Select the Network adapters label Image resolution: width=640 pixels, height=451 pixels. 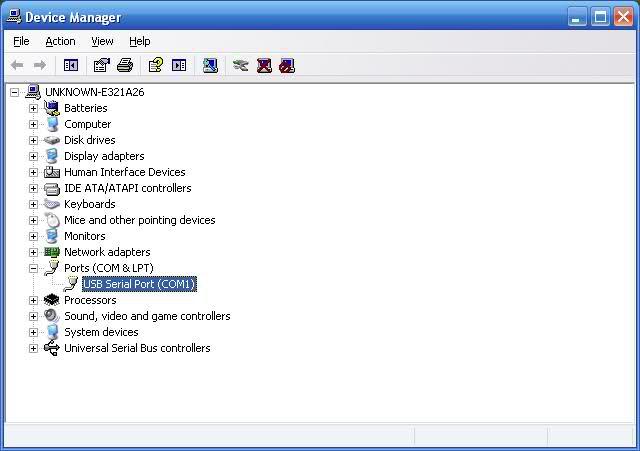(x=107, y=252)
